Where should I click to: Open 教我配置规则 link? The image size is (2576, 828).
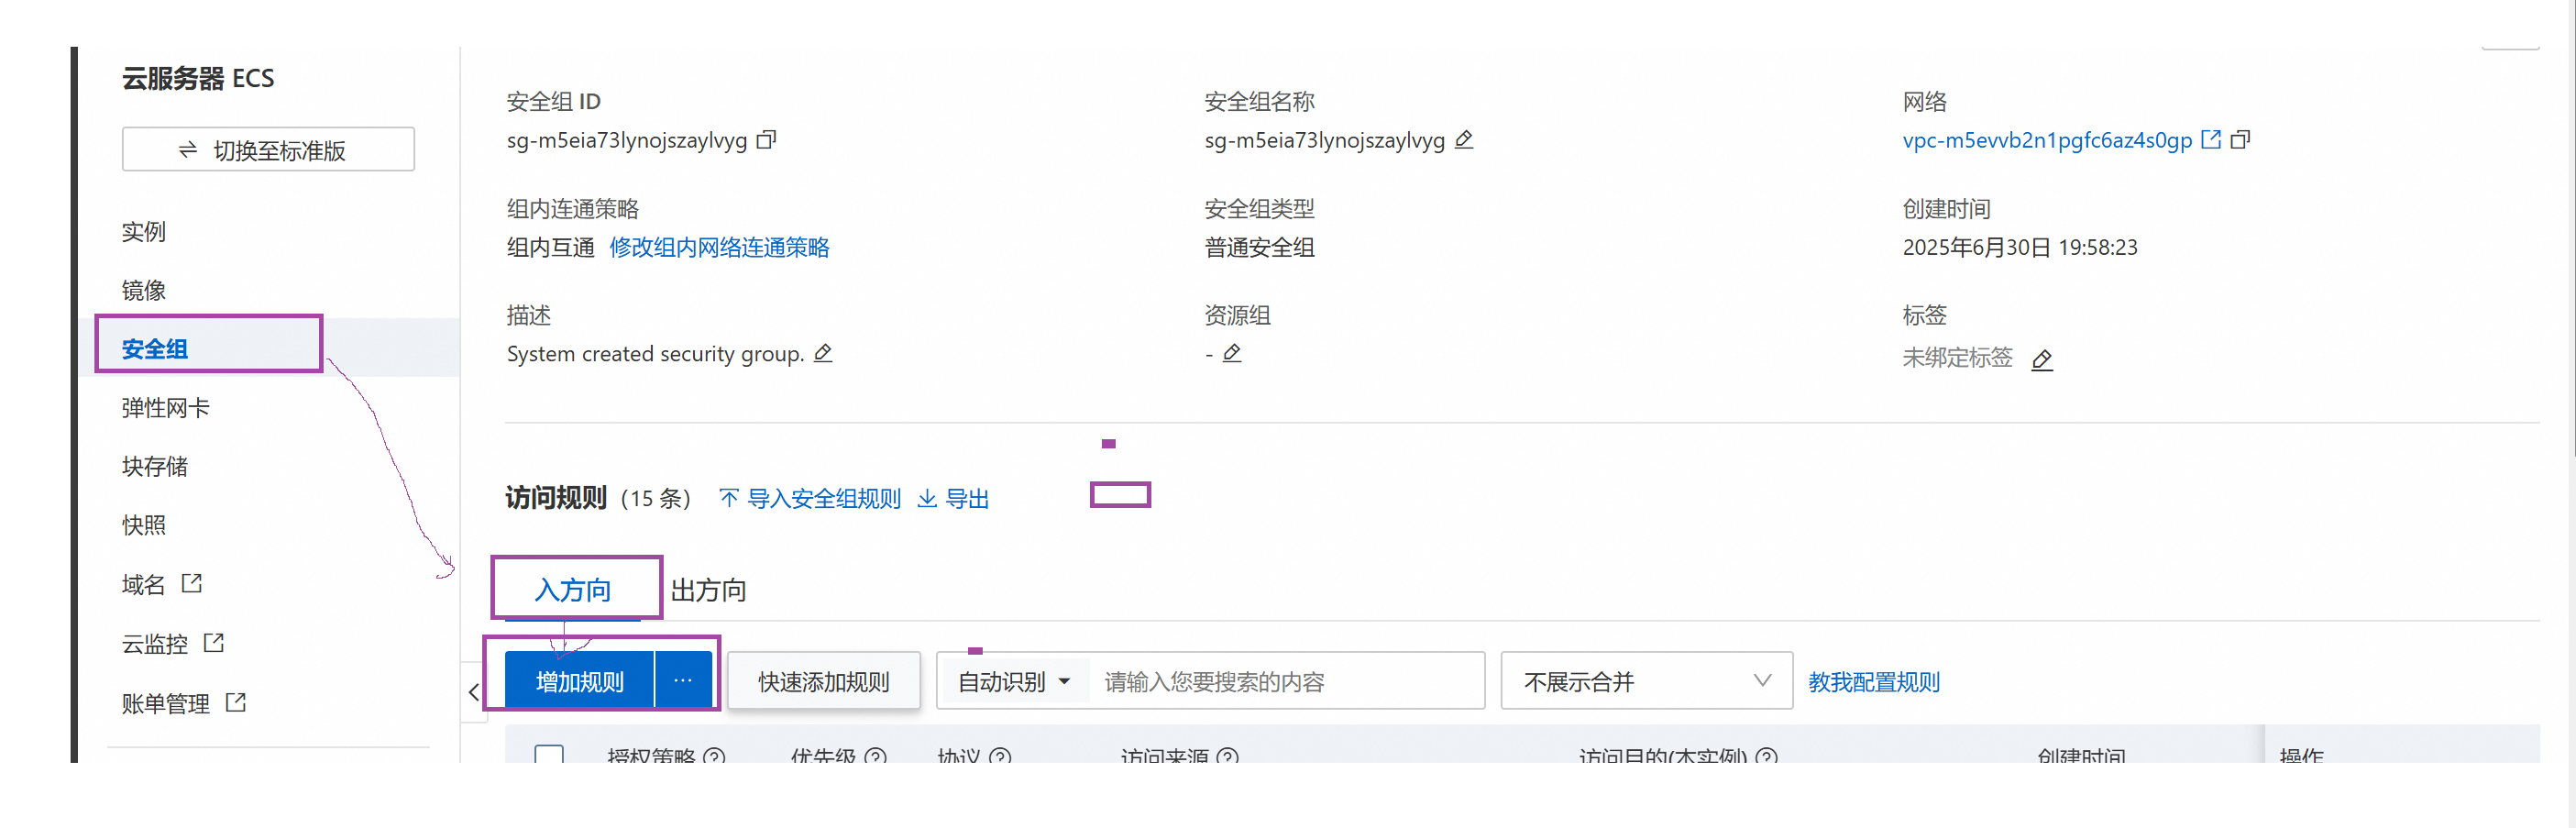[1874, 681]
